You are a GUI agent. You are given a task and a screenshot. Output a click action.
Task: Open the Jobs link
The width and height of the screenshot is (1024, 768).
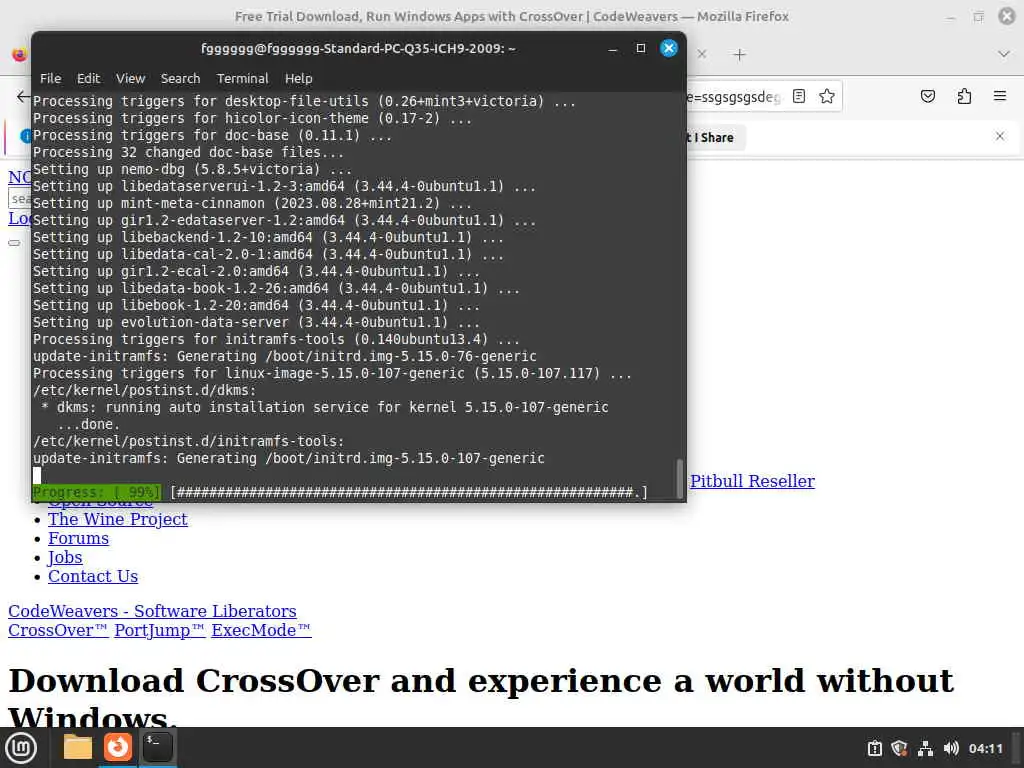coord(65,557)
